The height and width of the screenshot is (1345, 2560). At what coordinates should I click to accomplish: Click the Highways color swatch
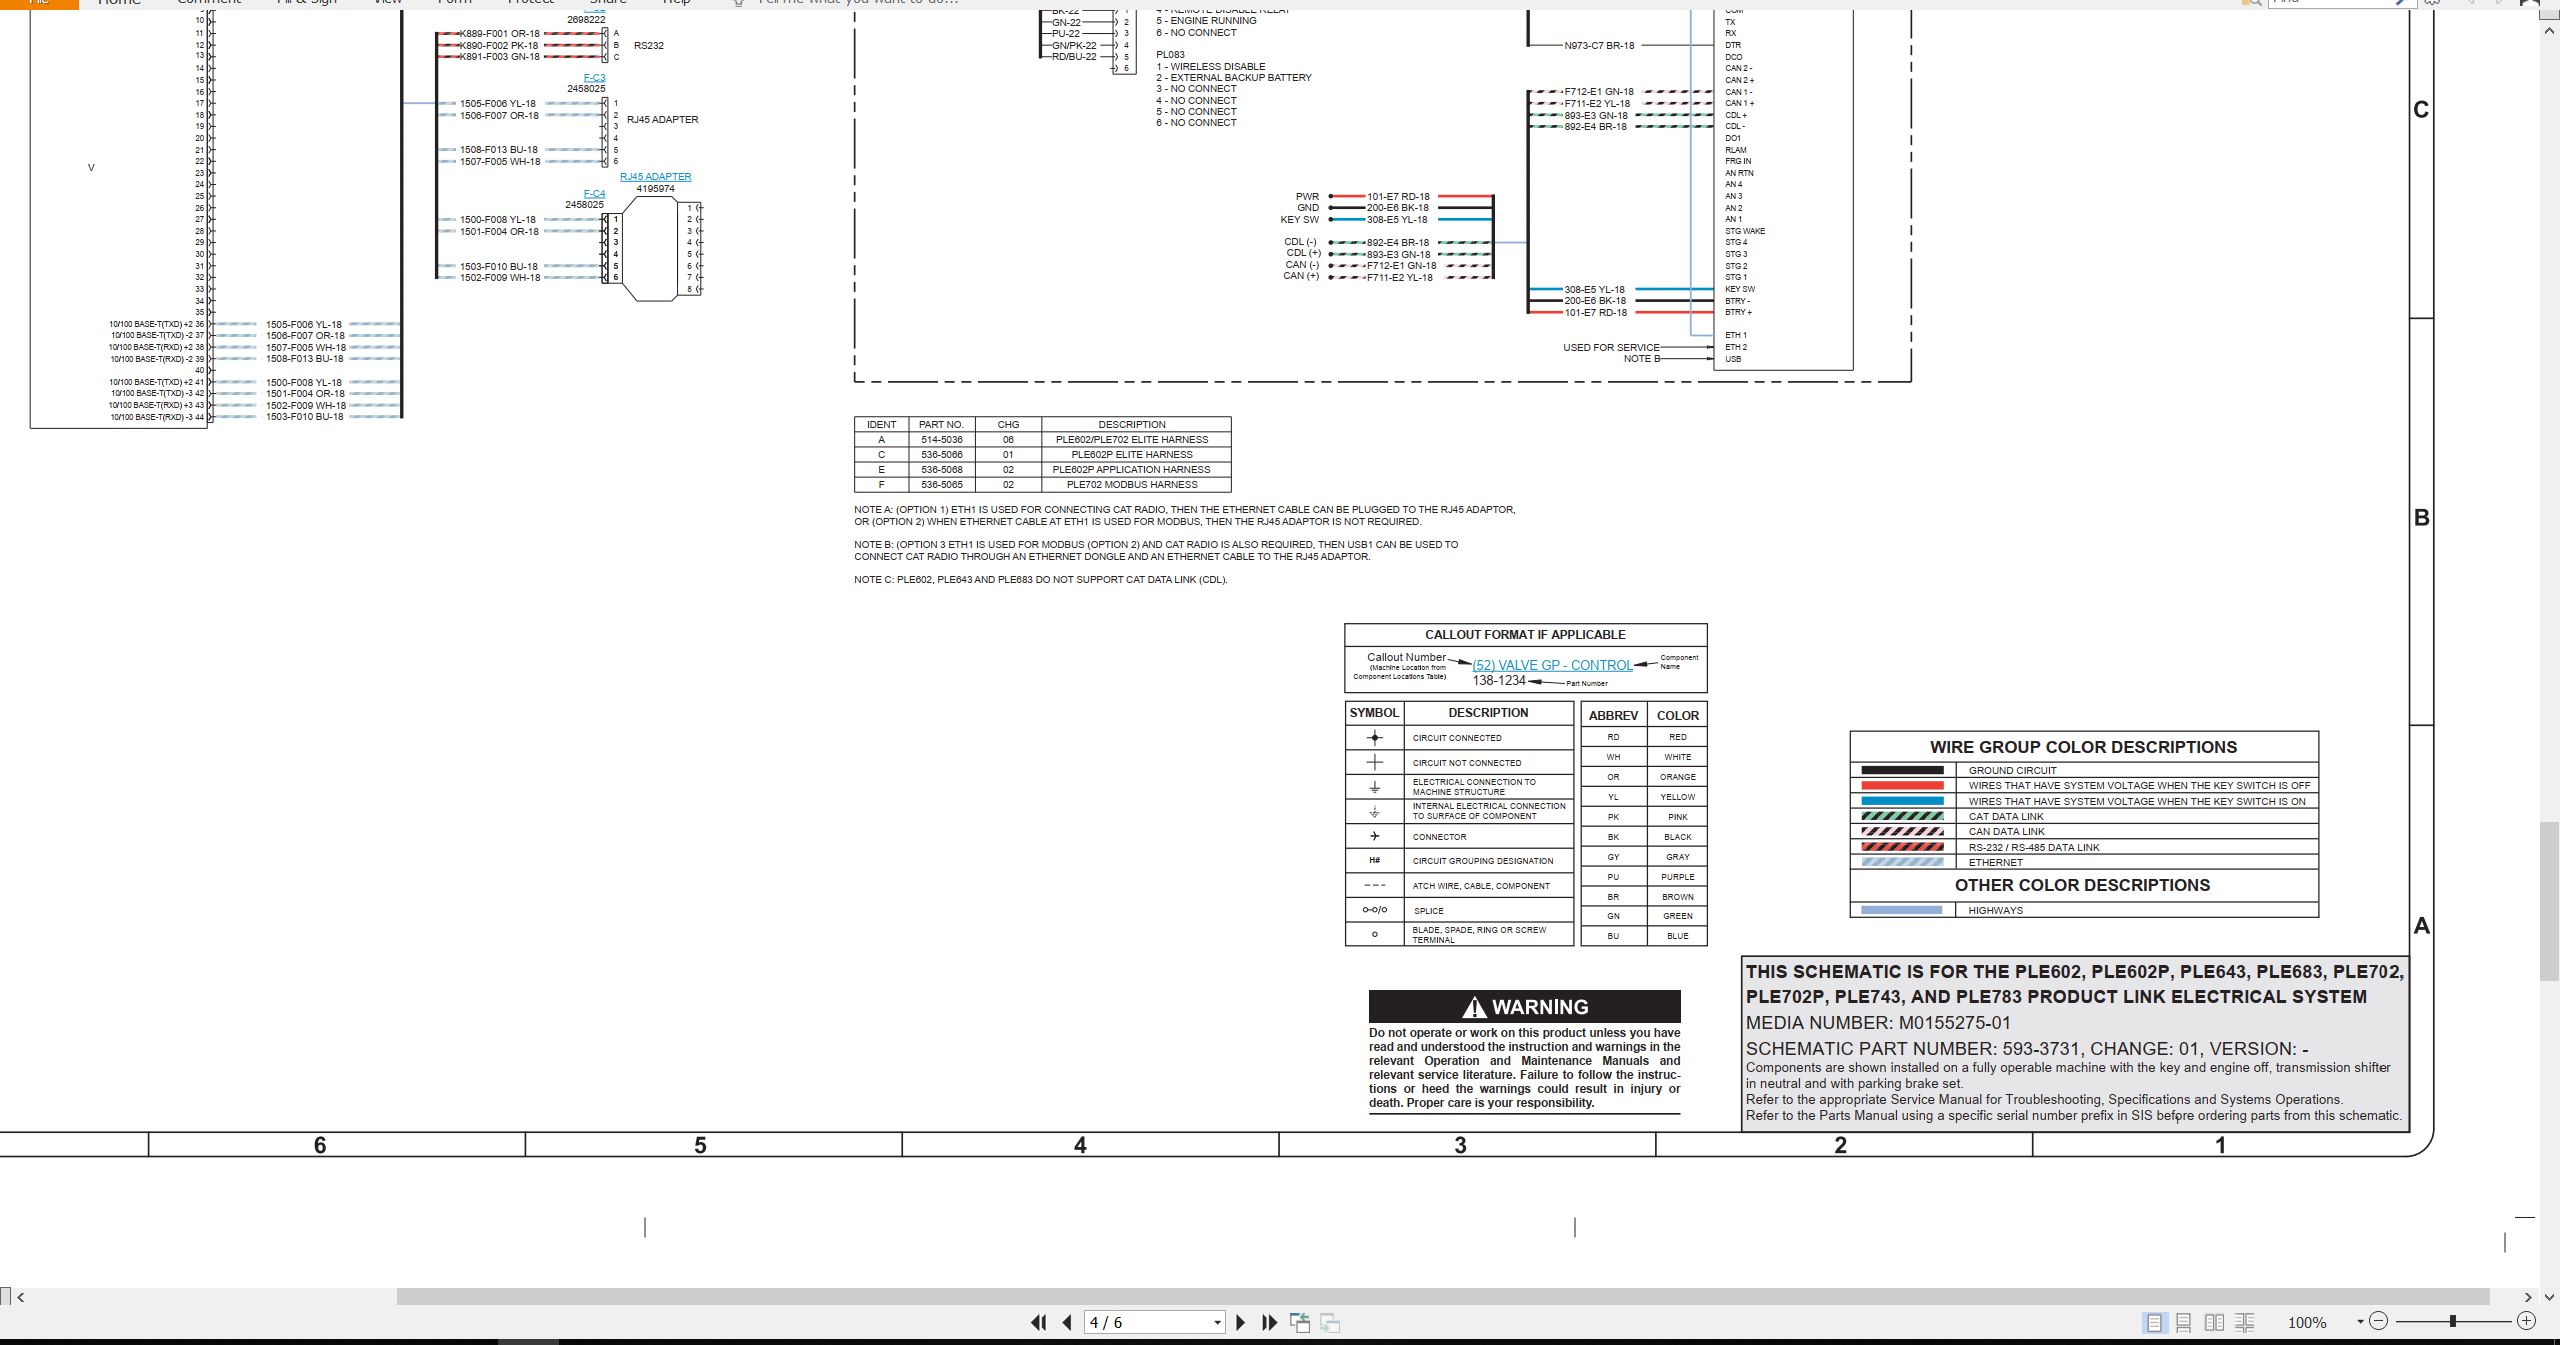coord(1902,910)
